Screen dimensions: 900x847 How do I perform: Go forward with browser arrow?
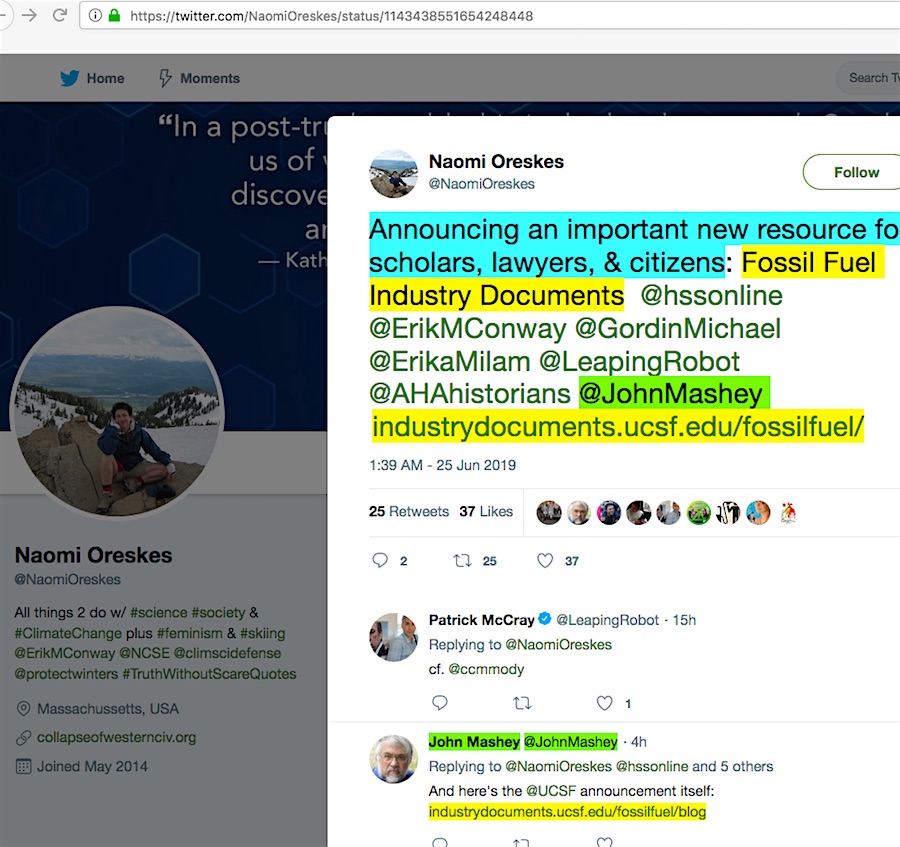point(29,16)
